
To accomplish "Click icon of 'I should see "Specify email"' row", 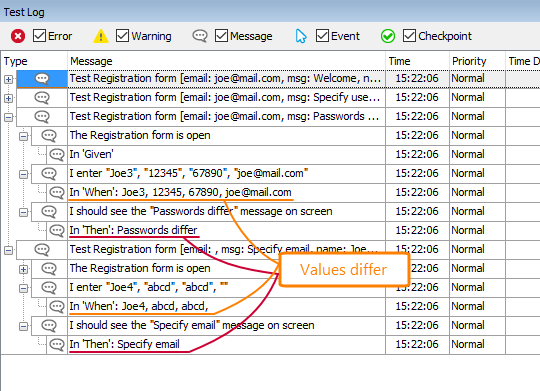I will 49,326.
